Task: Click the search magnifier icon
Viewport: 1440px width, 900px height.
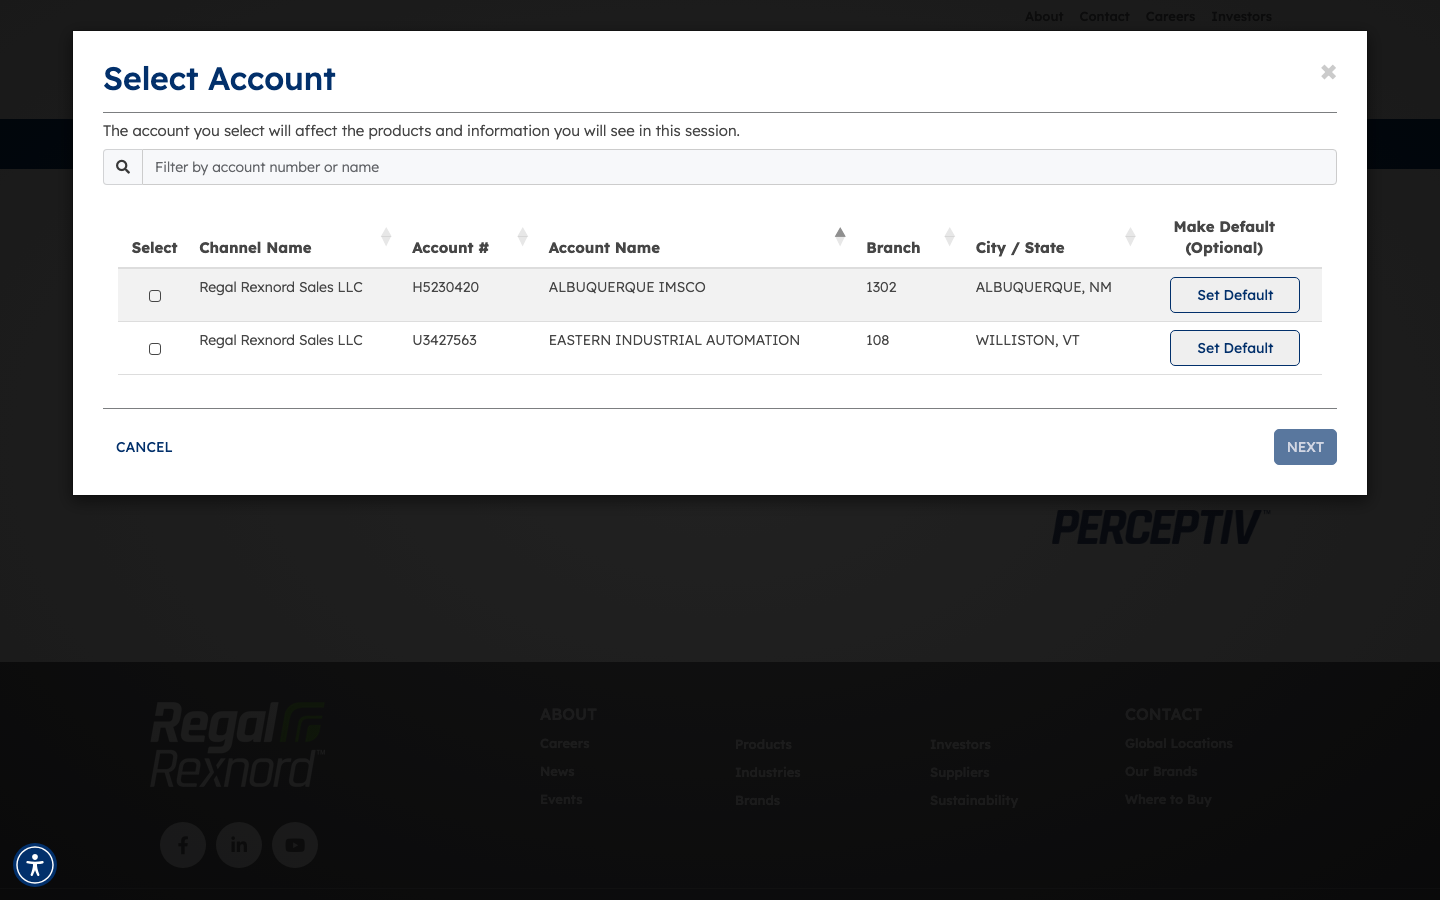Action: 123,167
